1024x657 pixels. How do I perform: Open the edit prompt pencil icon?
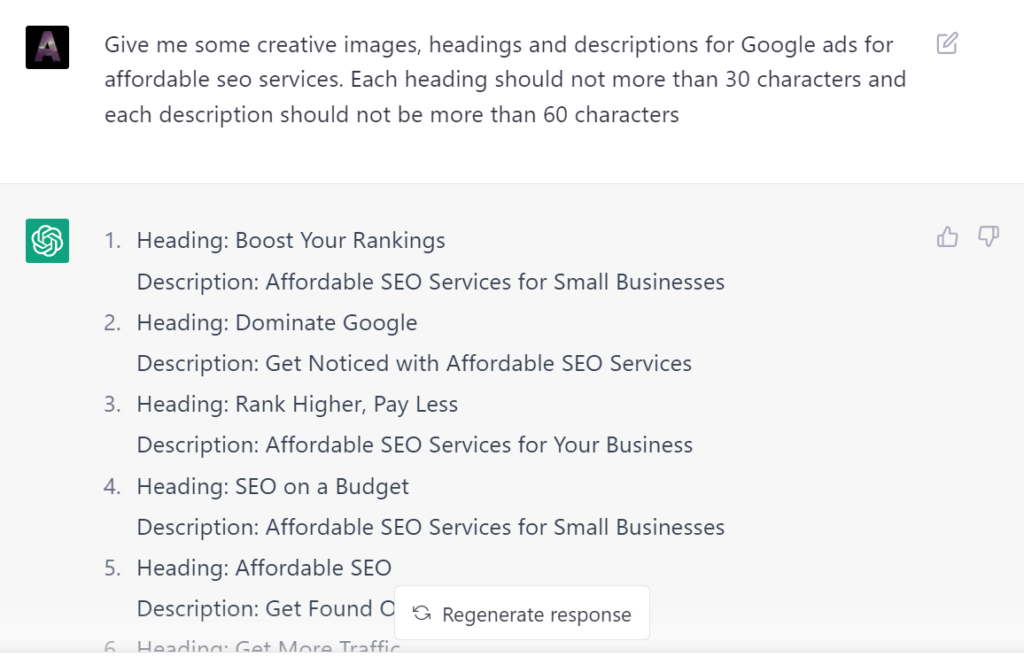point(947,44)
